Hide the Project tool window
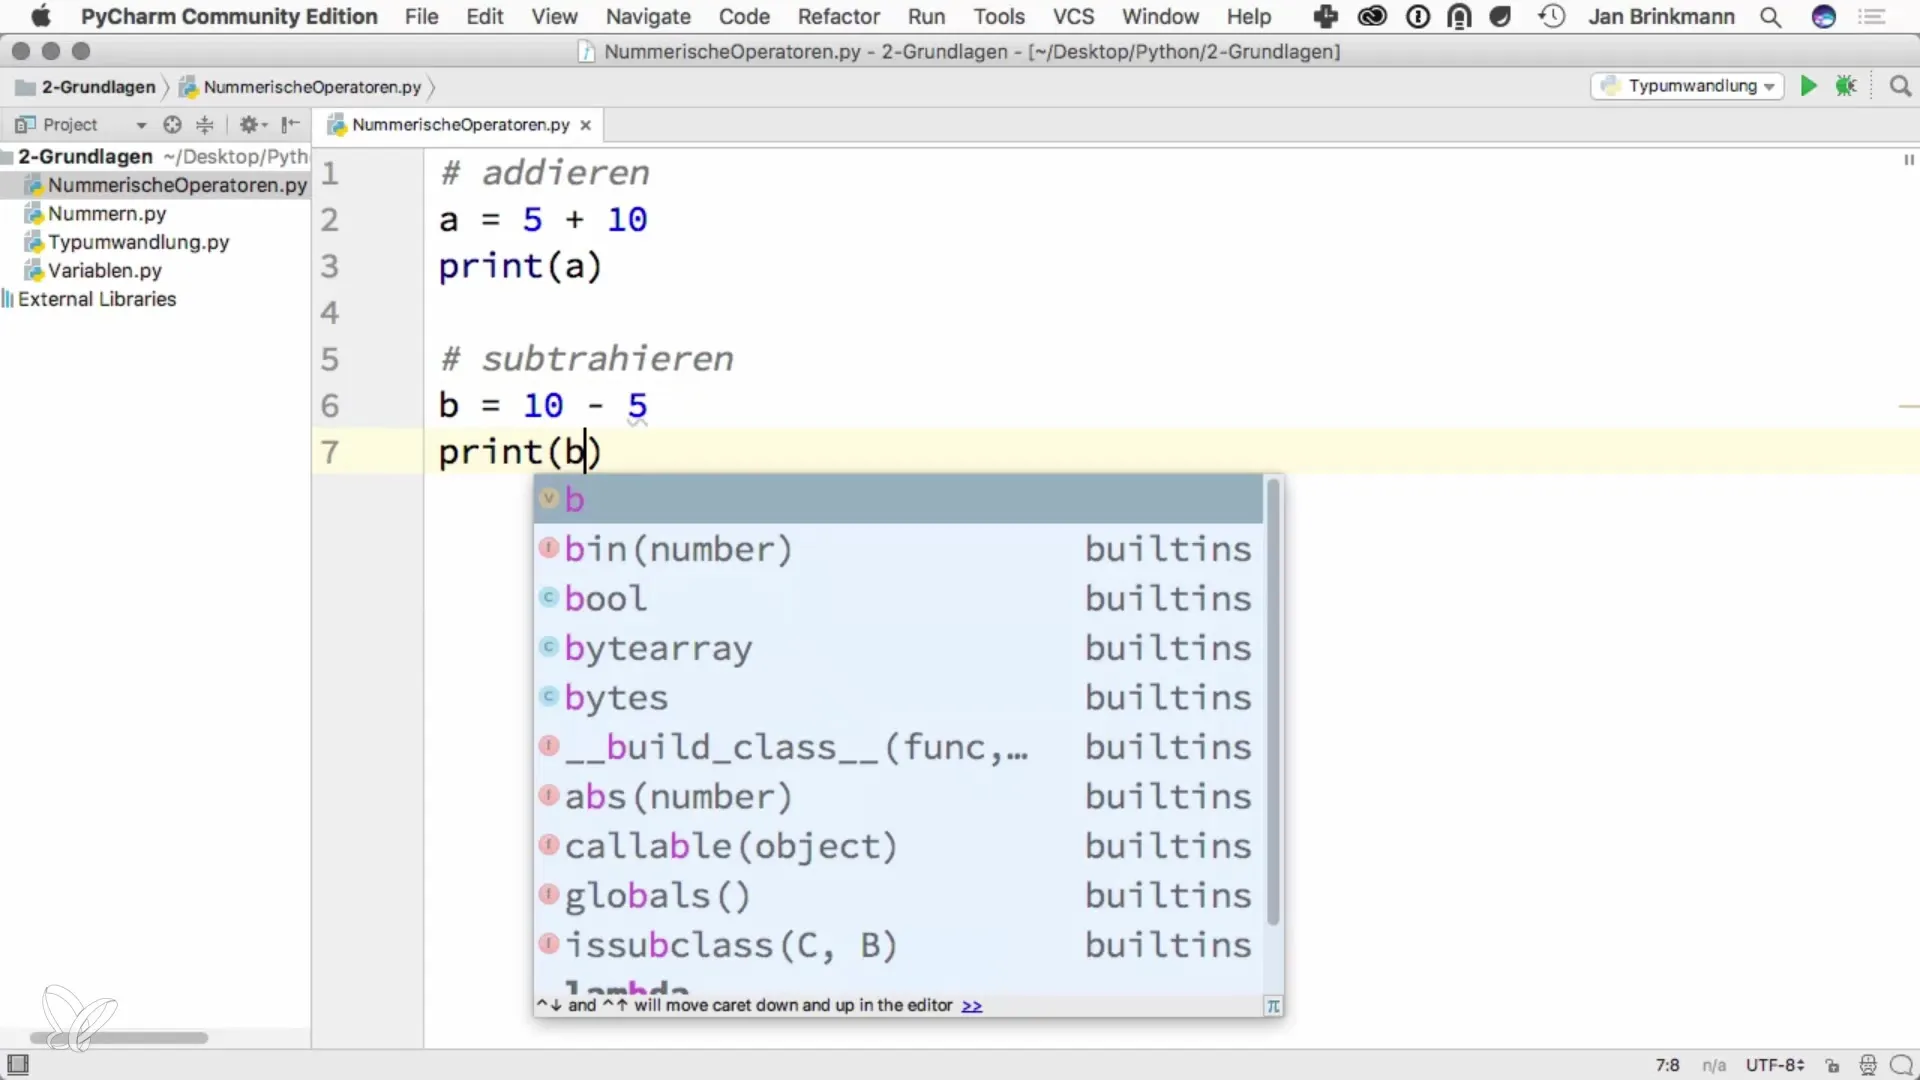This screenshot has width=1920, height=1080. tap(290, 124)
